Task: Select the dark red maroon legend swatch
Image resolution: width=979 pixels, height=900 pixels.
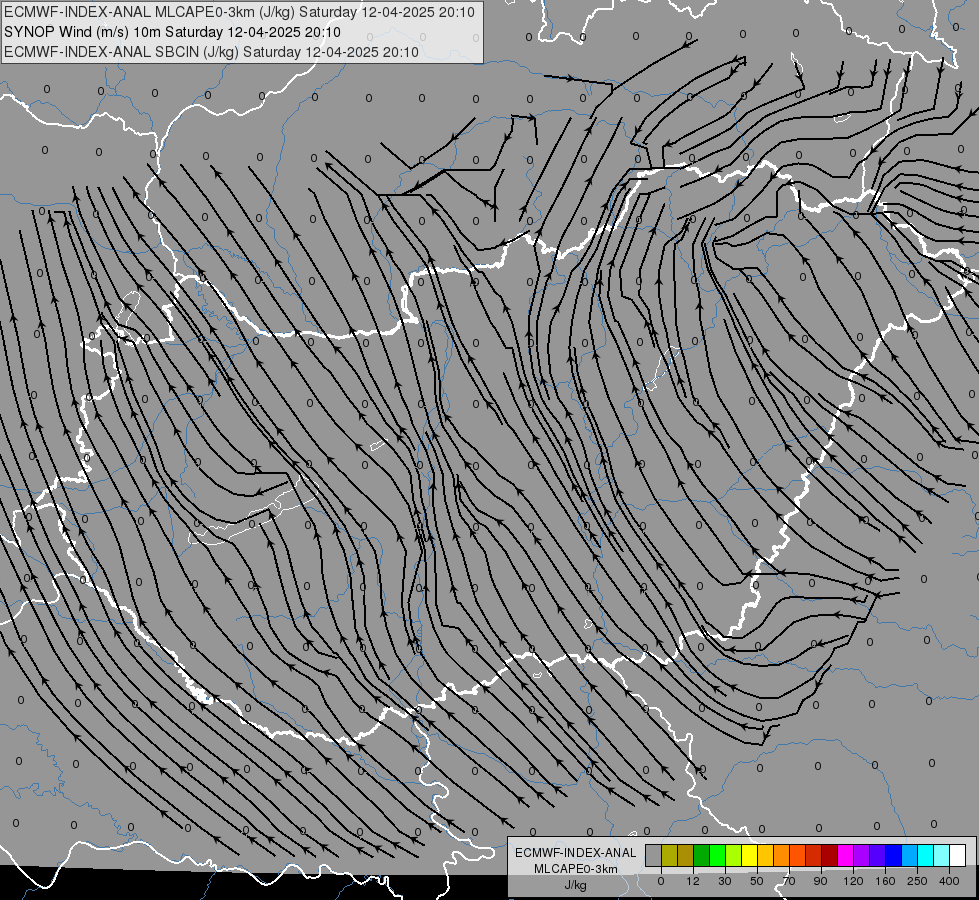Action: (829, 855)
